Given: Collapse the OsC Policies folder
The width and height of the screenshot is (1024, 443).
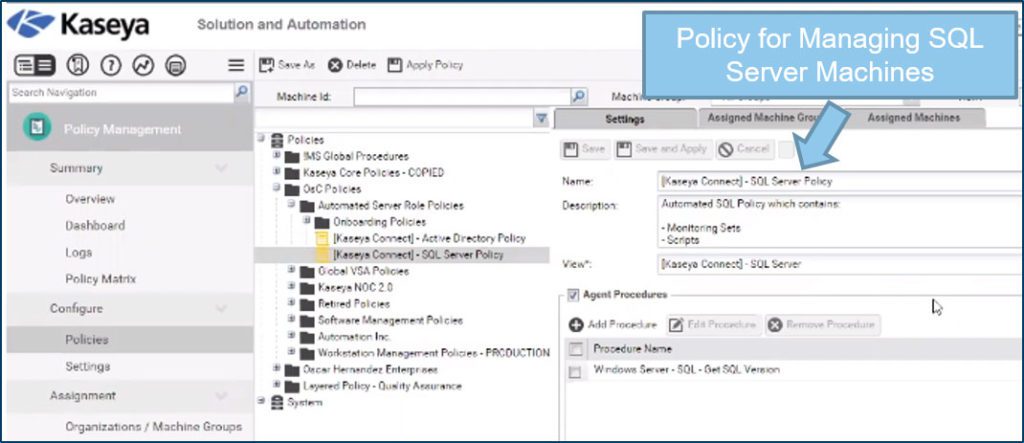Looking at the screenshot, I should click(x=277, y=188).
